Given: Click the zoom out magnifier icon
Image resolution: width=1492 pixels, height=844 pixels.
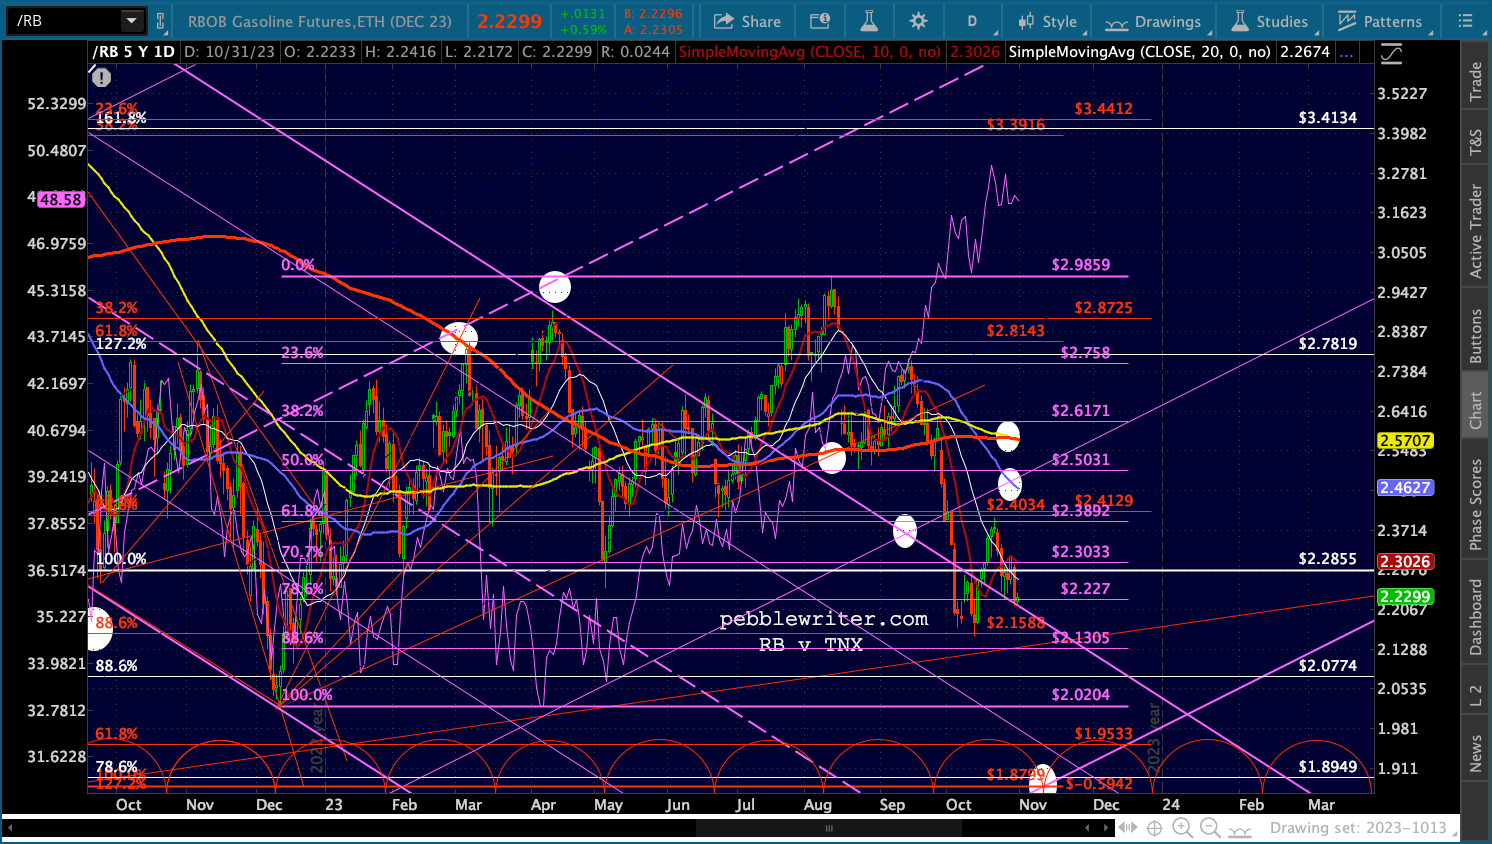Looking at the screenshot, I should coord(1210,828).
